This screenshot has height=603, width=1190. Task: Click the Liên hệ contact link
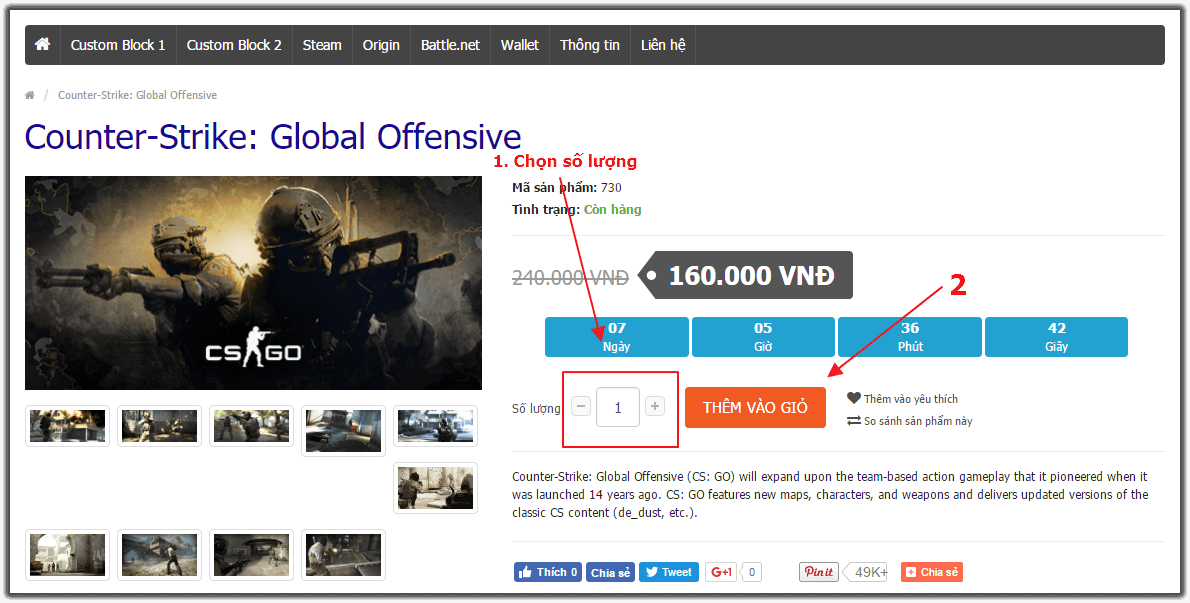pyautogui.click(x=662, y=45)
